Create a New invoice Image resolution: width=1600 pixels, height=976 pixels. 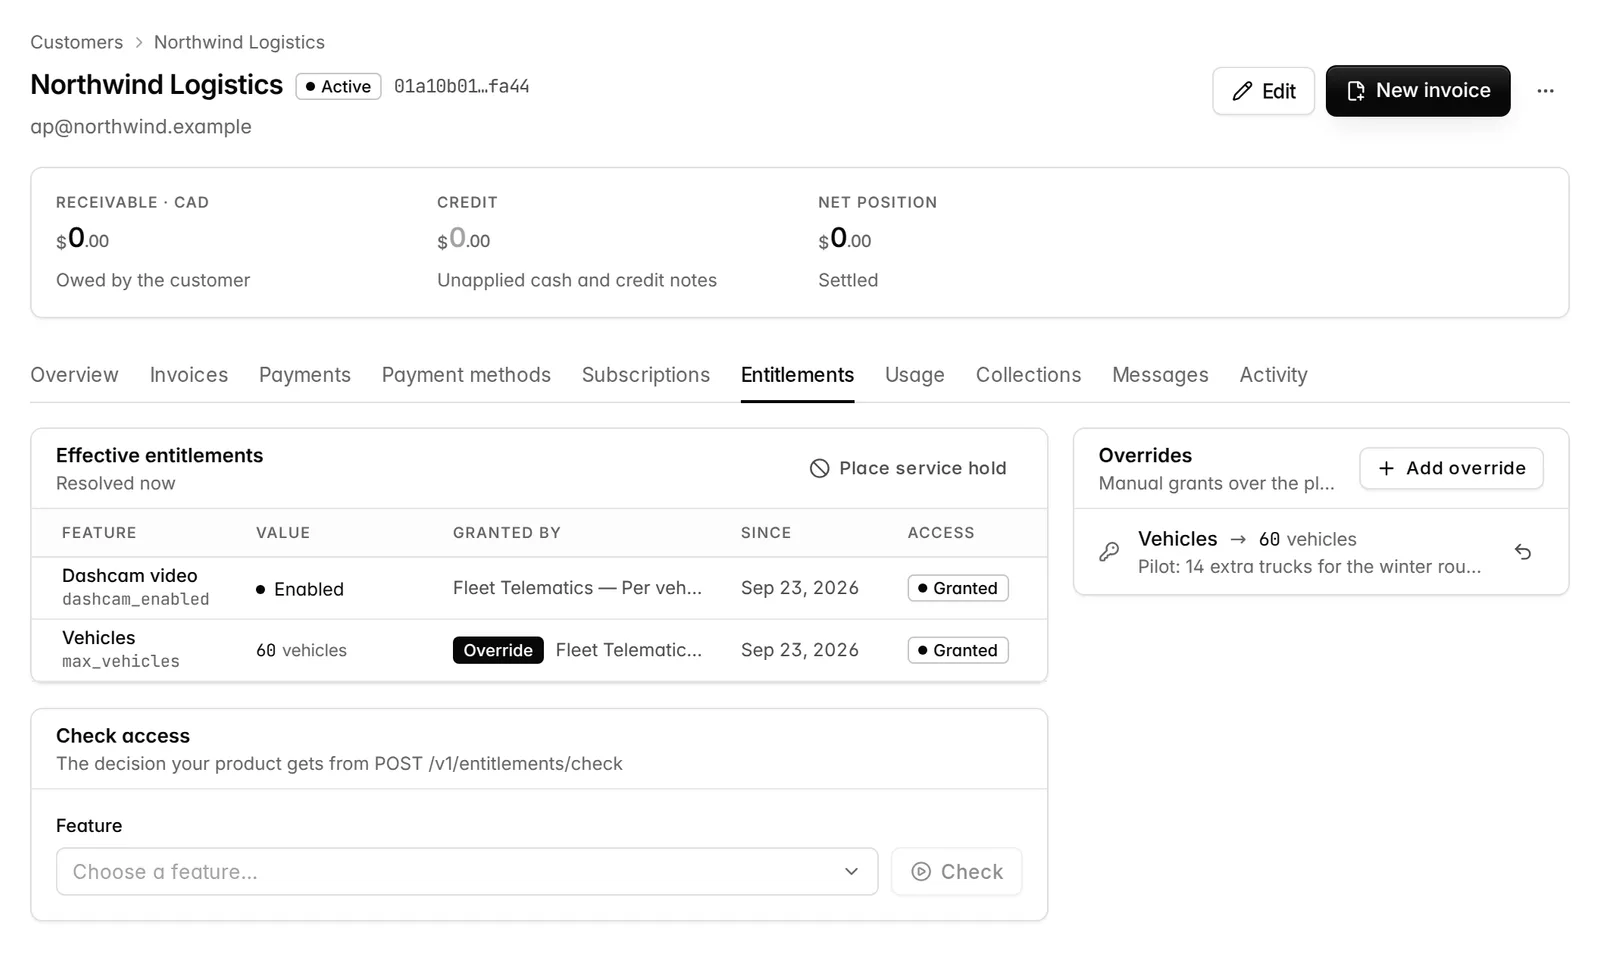click(1418, 91)
